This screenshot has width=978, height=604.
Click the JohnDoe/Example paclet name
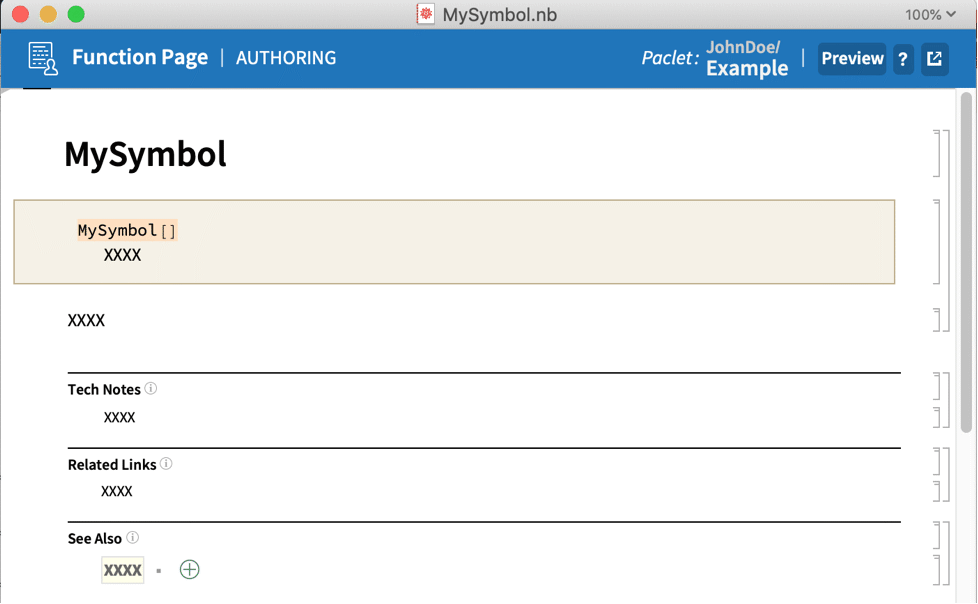[746, 59]
